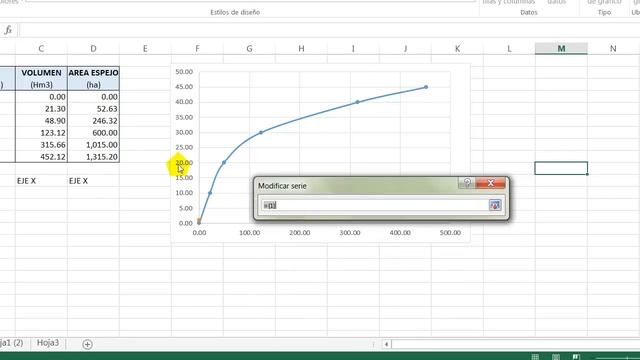
Task: Click the chart's last data point near 45.00
Action: tap(426, 87)
